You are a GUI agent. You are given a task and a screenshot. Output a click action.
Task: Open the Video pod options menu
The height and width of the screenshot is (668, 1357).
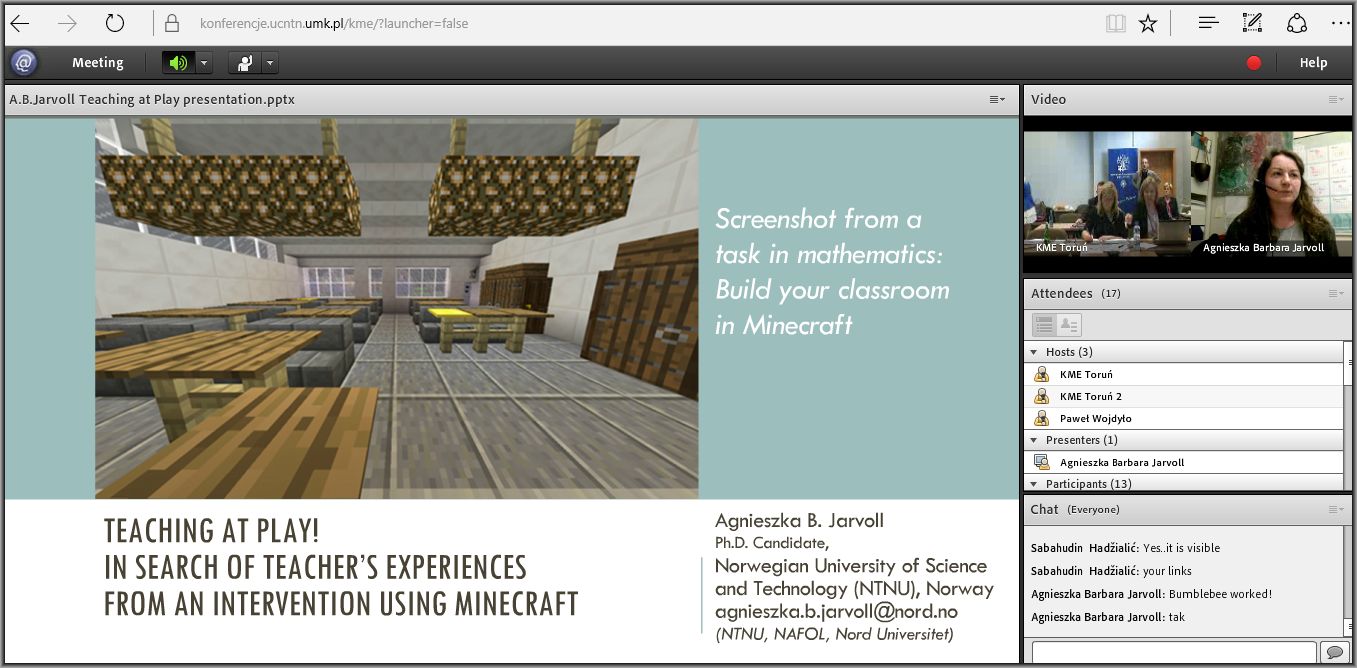[1337, 99]
